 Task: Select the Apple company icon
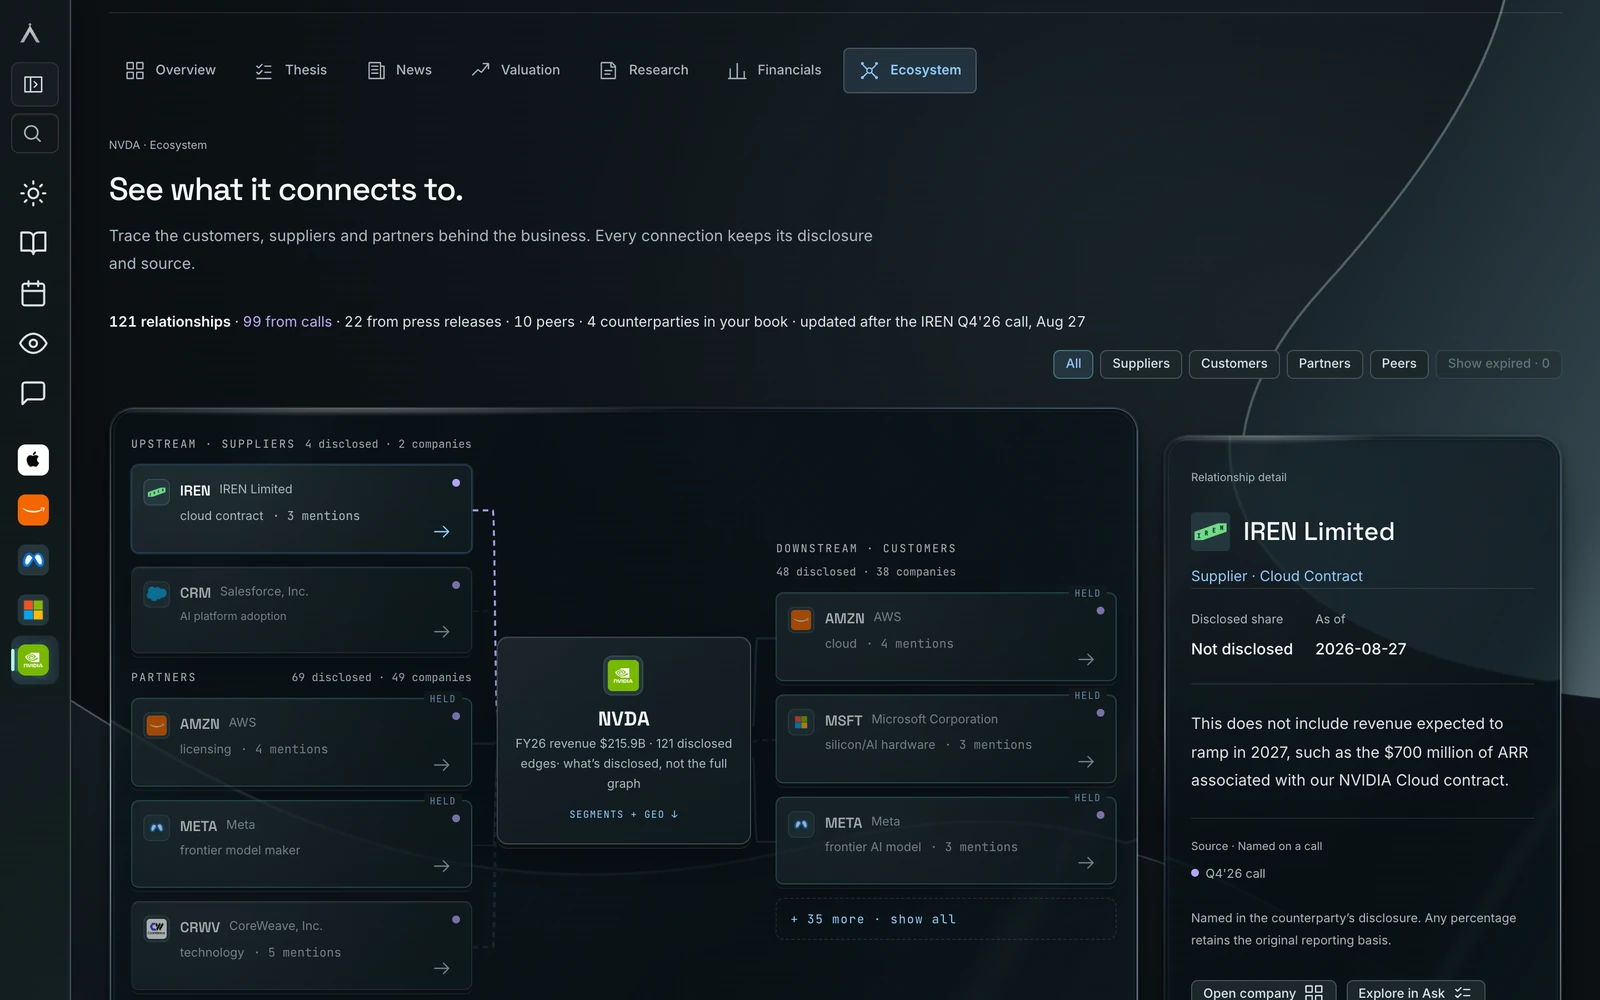[x=34, y=460]
